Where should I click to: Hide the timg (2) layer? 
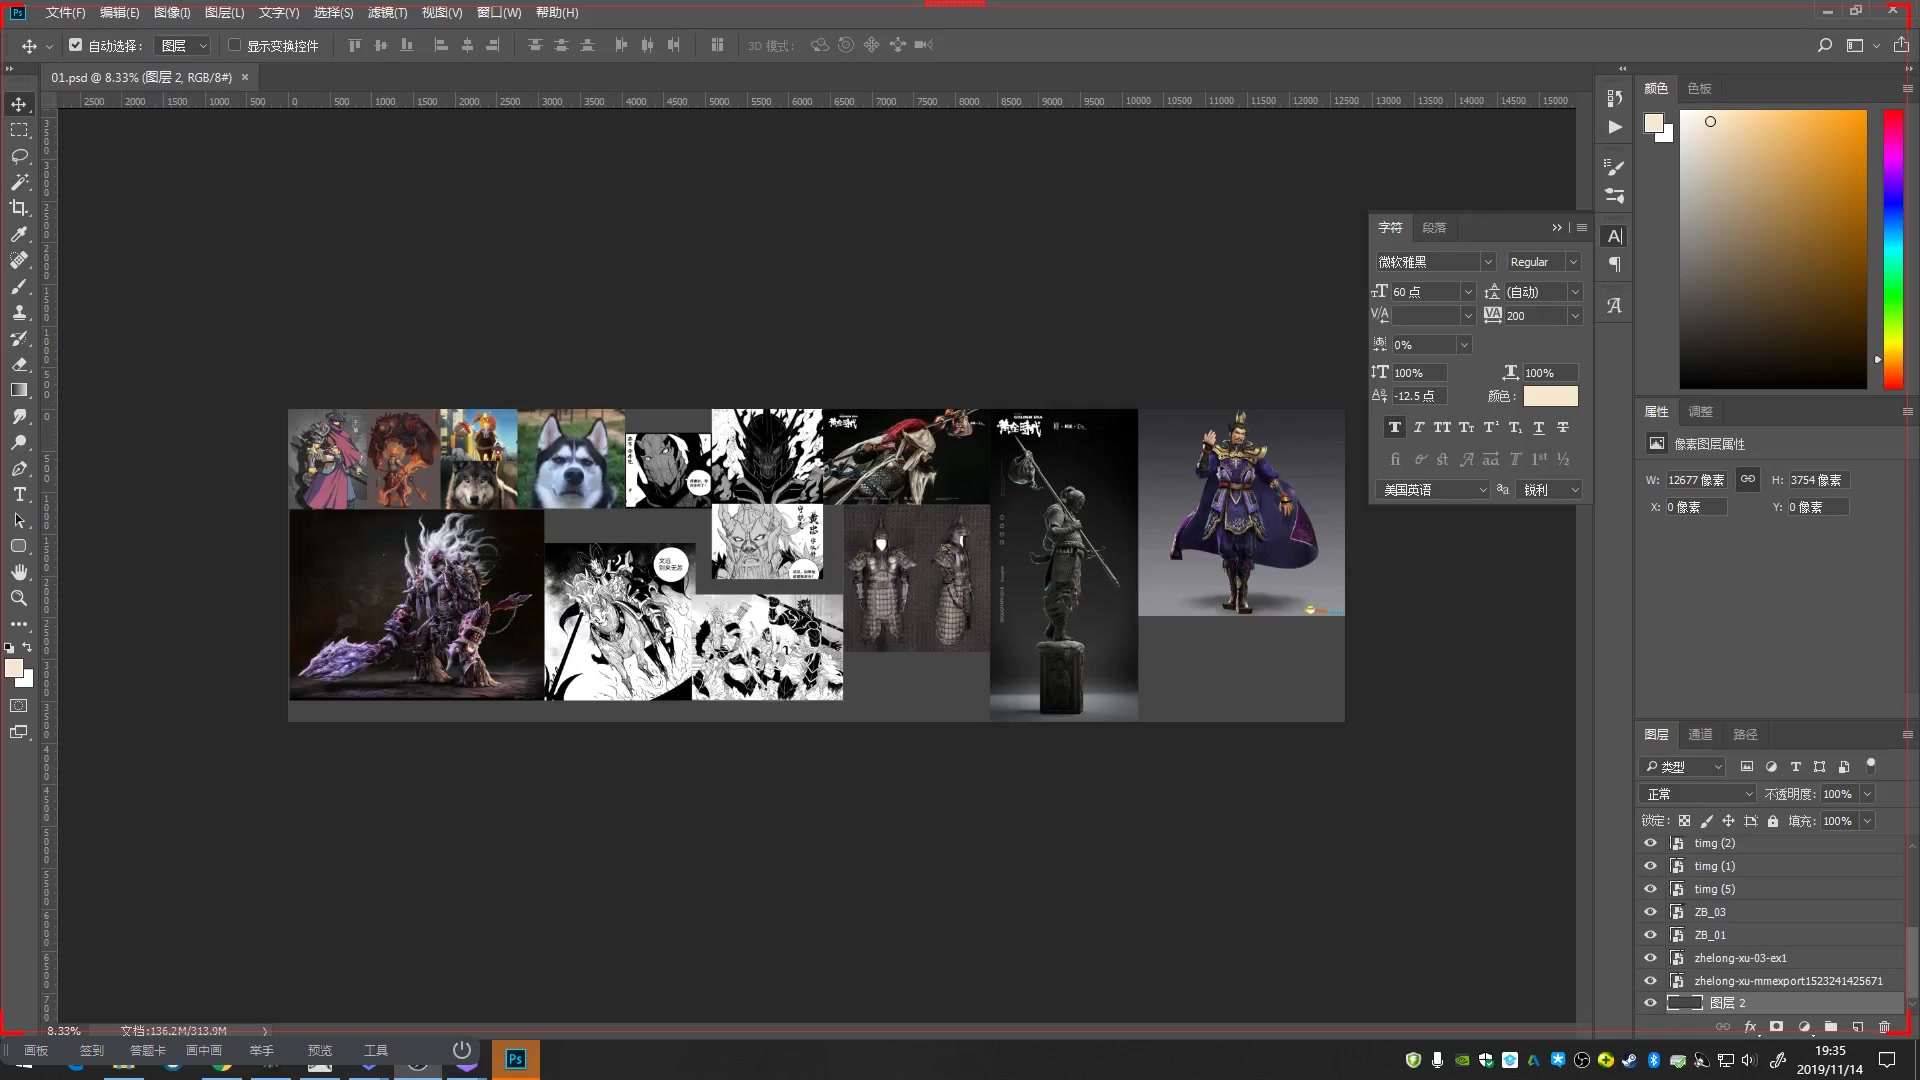1650,843
